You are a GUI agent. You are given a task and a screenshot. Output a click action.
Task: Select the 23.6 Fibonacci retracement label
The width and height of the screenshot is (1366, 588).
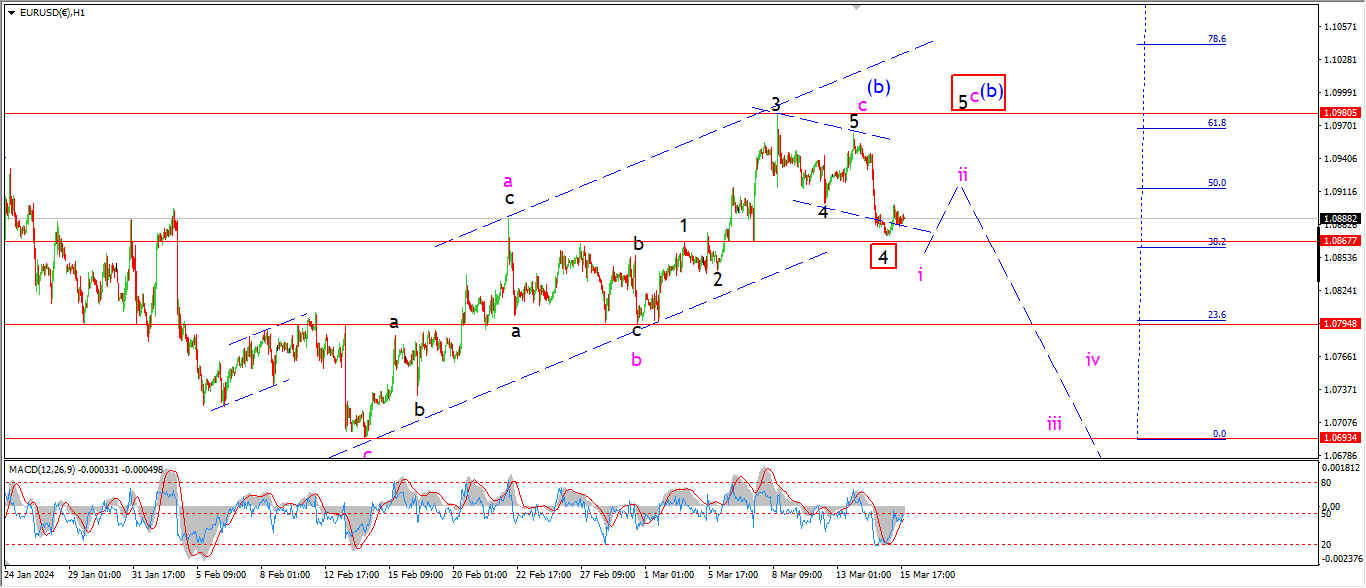click(1216, 315)
